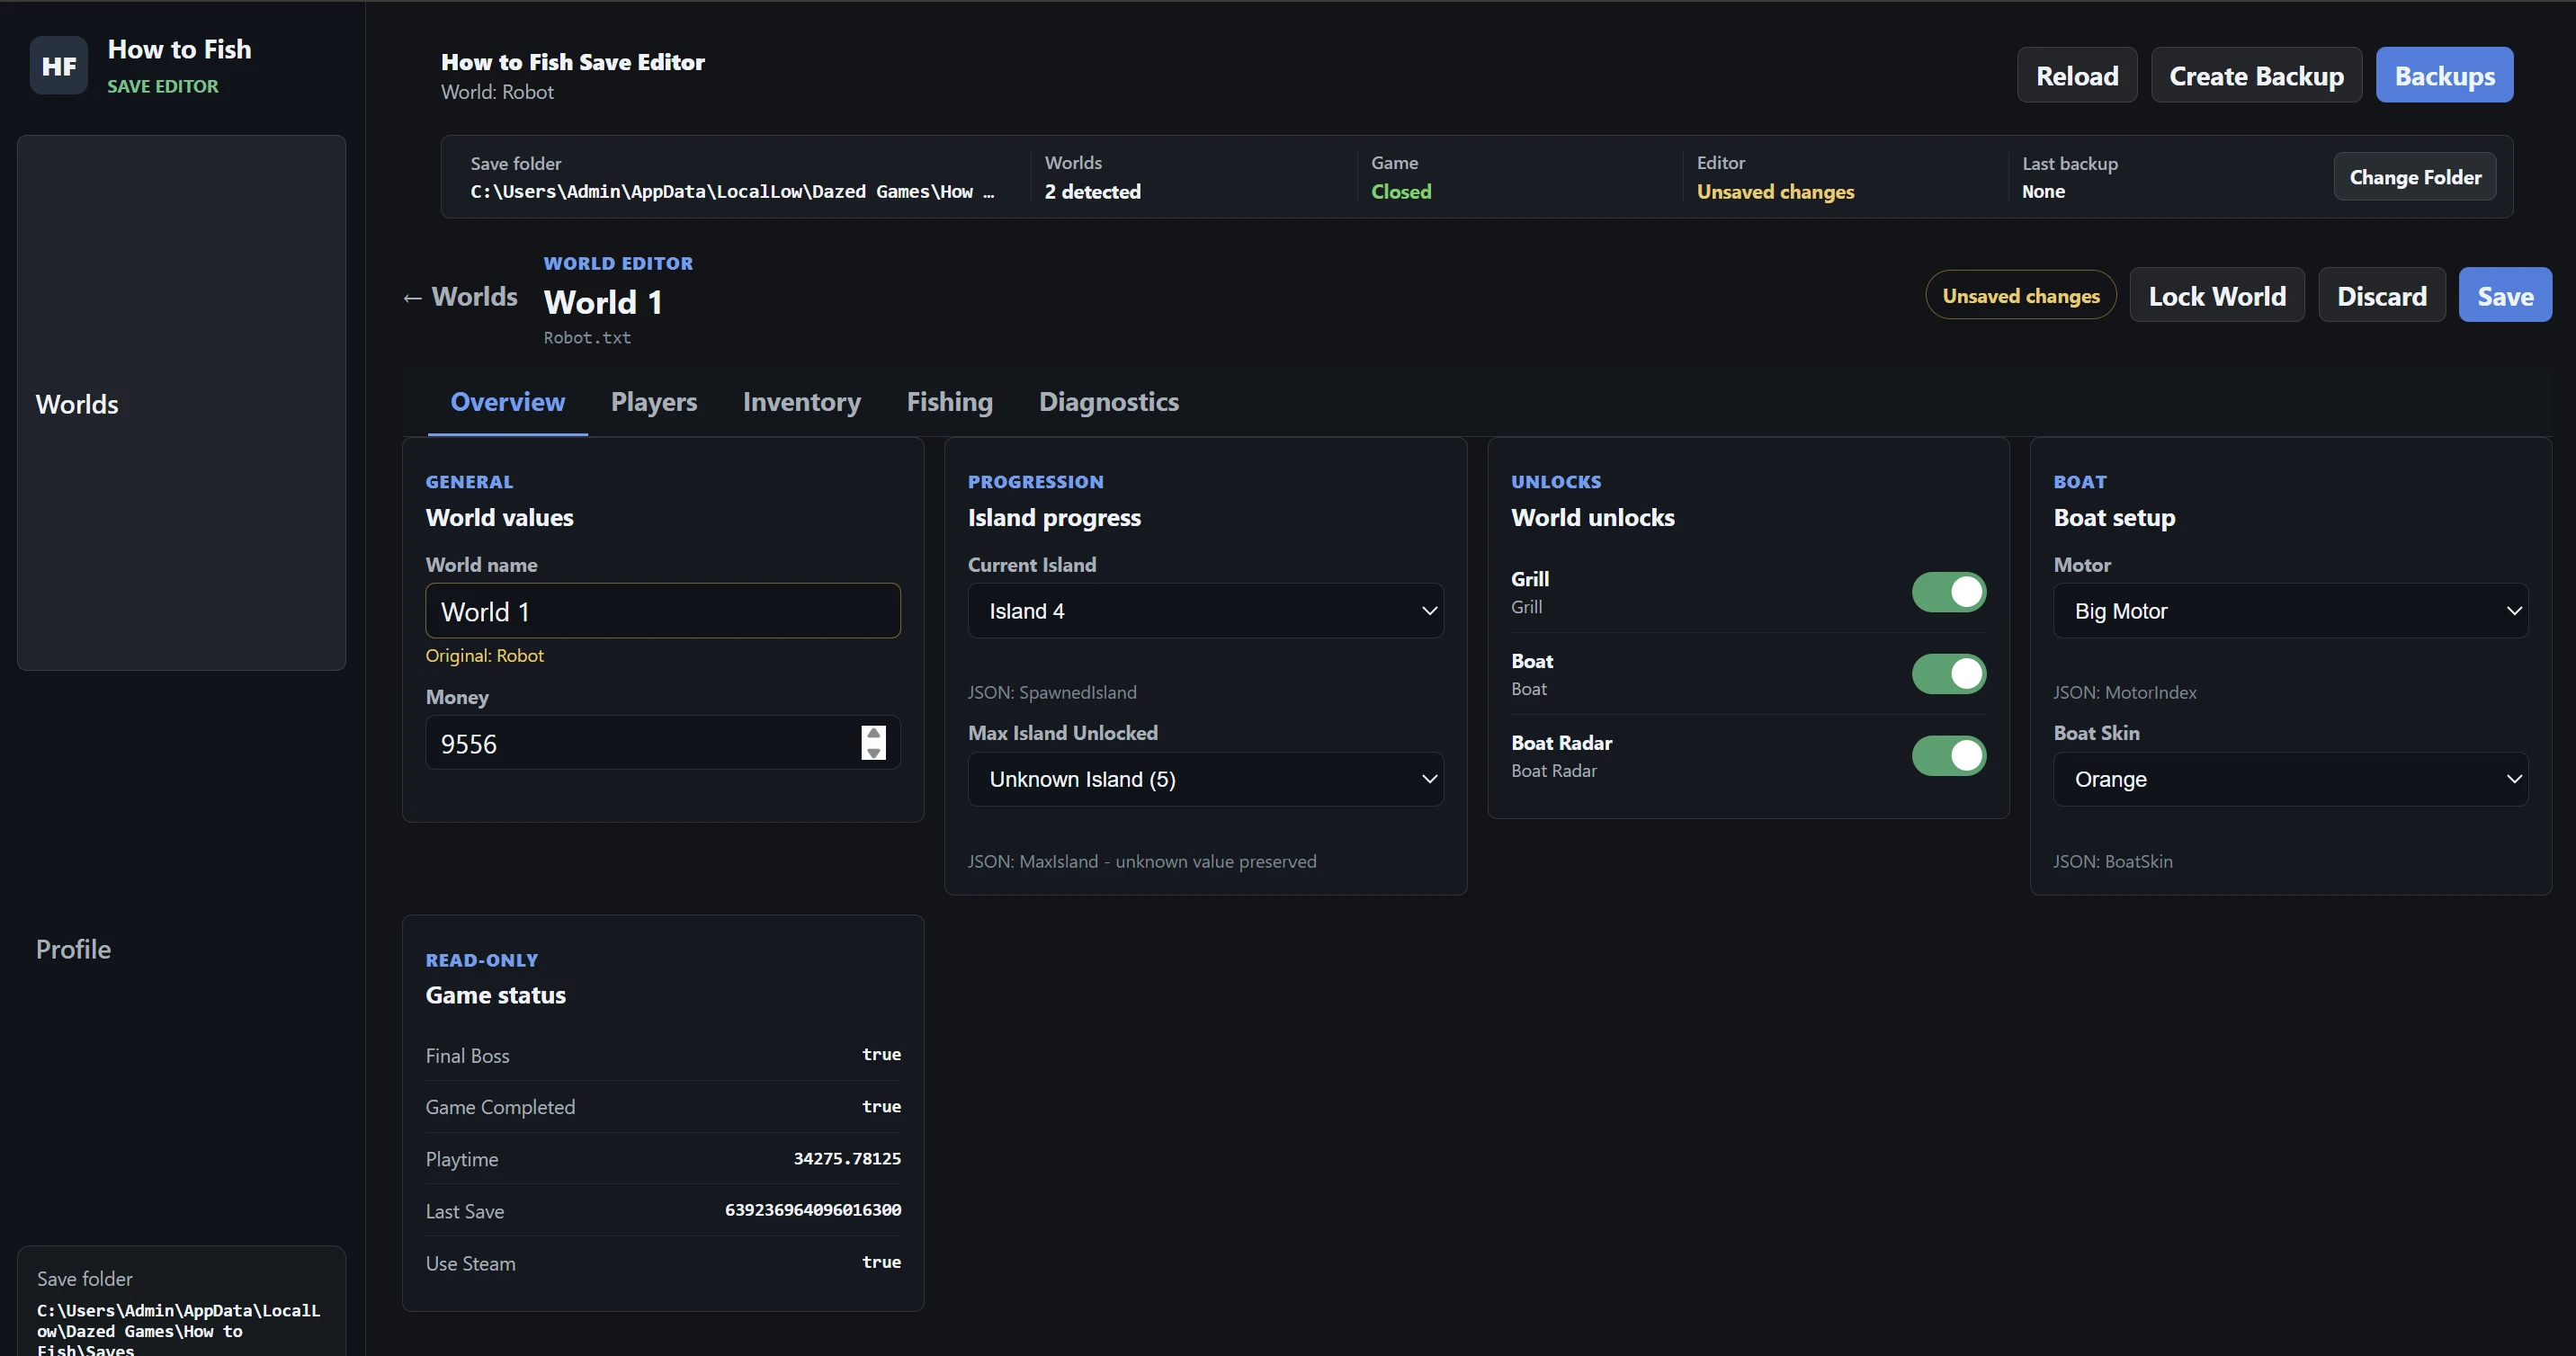
Task: Click the 'Original: Robot' hint text
Action: 484,656
